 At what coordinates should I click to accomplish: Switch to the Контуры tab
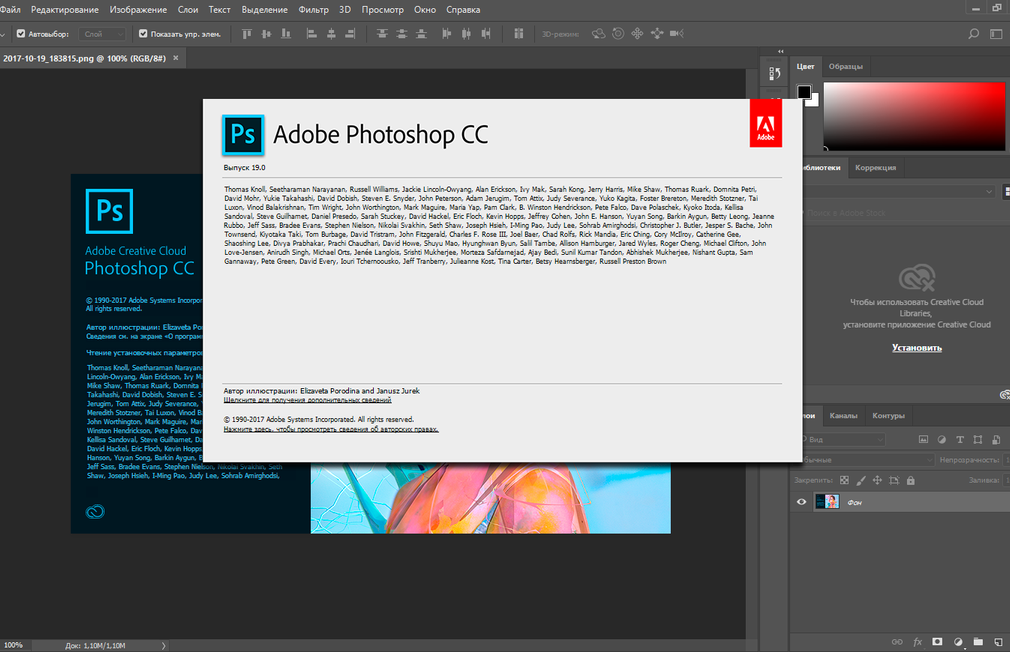pos(888,416)
